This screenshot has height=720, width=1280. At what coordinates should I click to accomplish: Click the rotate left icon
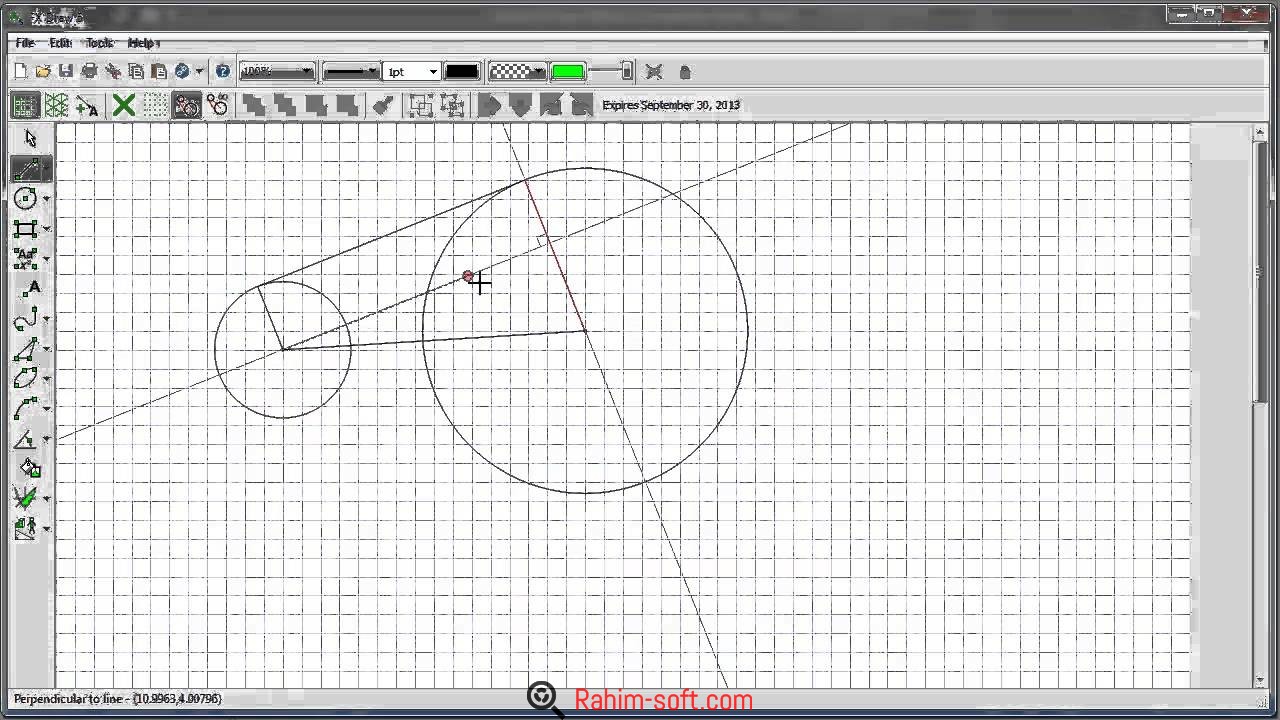click(x=551, y=105)
